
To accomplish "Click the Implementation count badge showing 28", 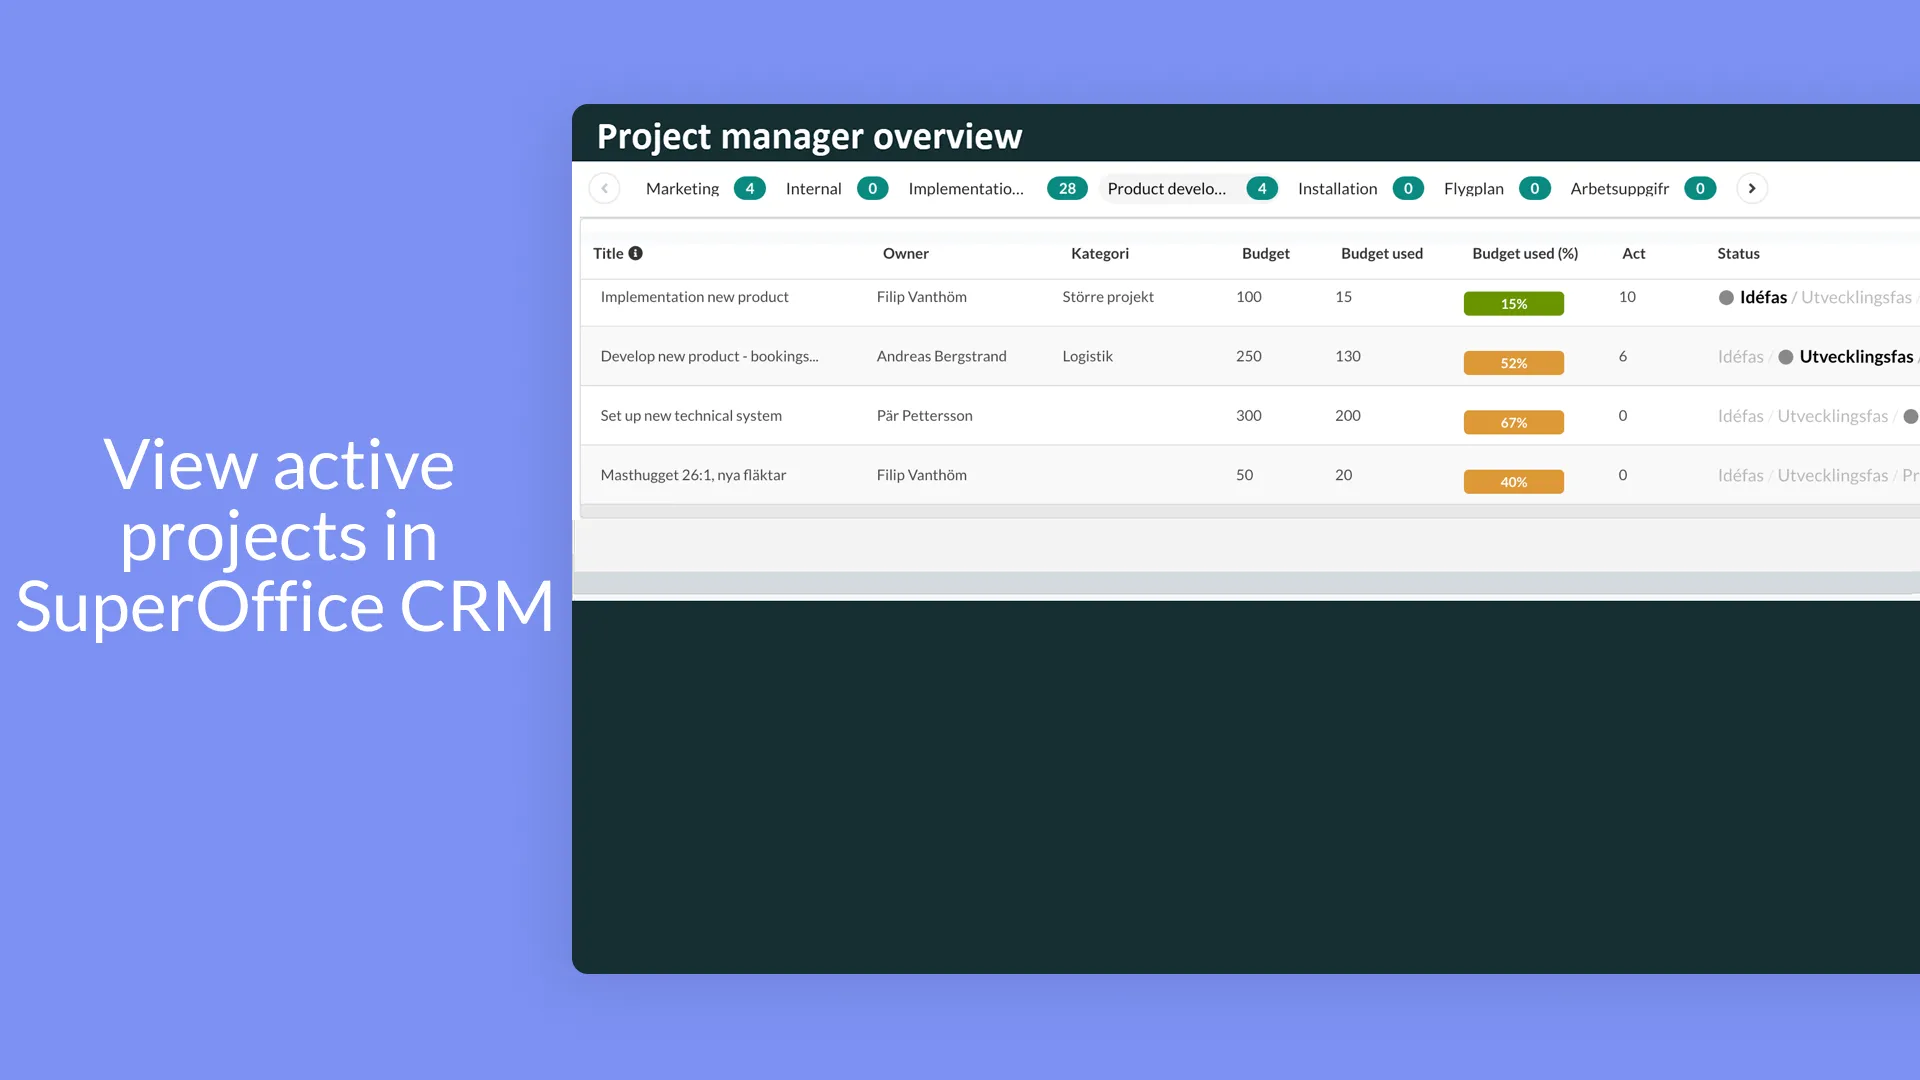I will click(1067, 188).
